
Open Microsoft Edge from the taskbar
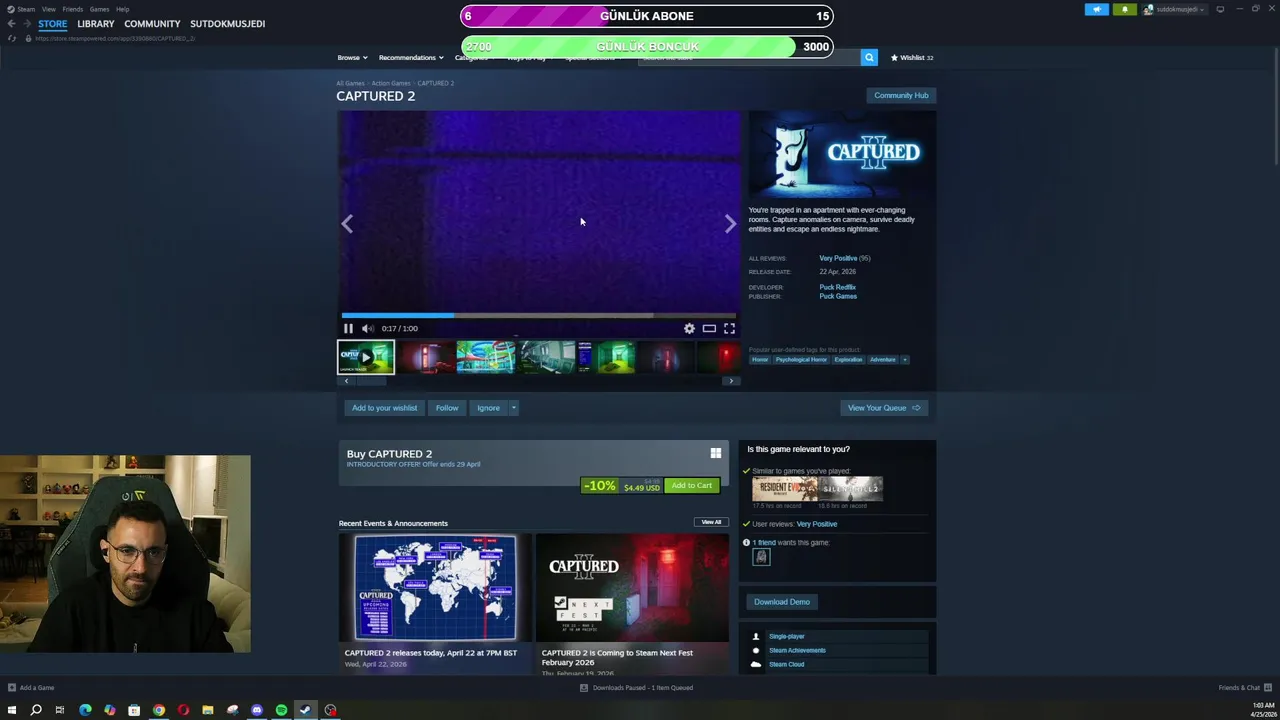point(85,710)
